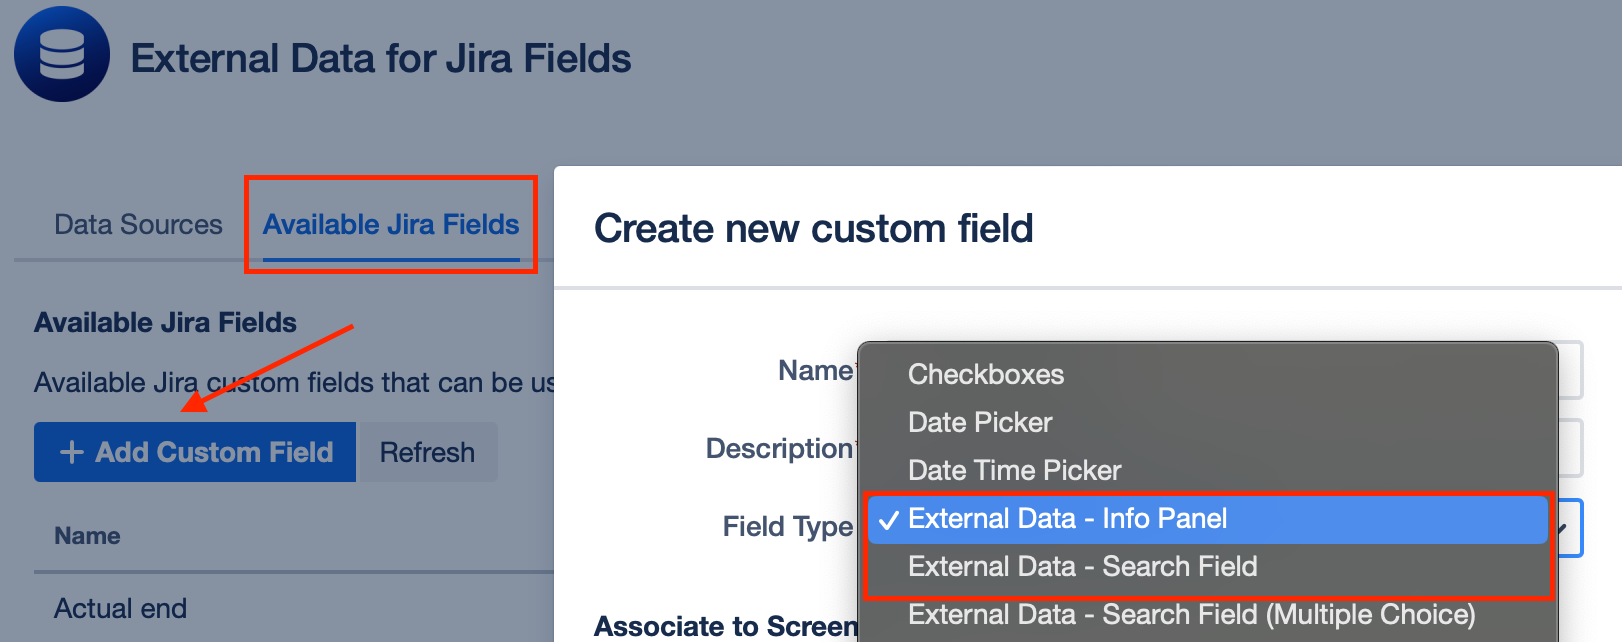
Task: Open the Available Jira Fields tab
Action: tap(391, 224)
